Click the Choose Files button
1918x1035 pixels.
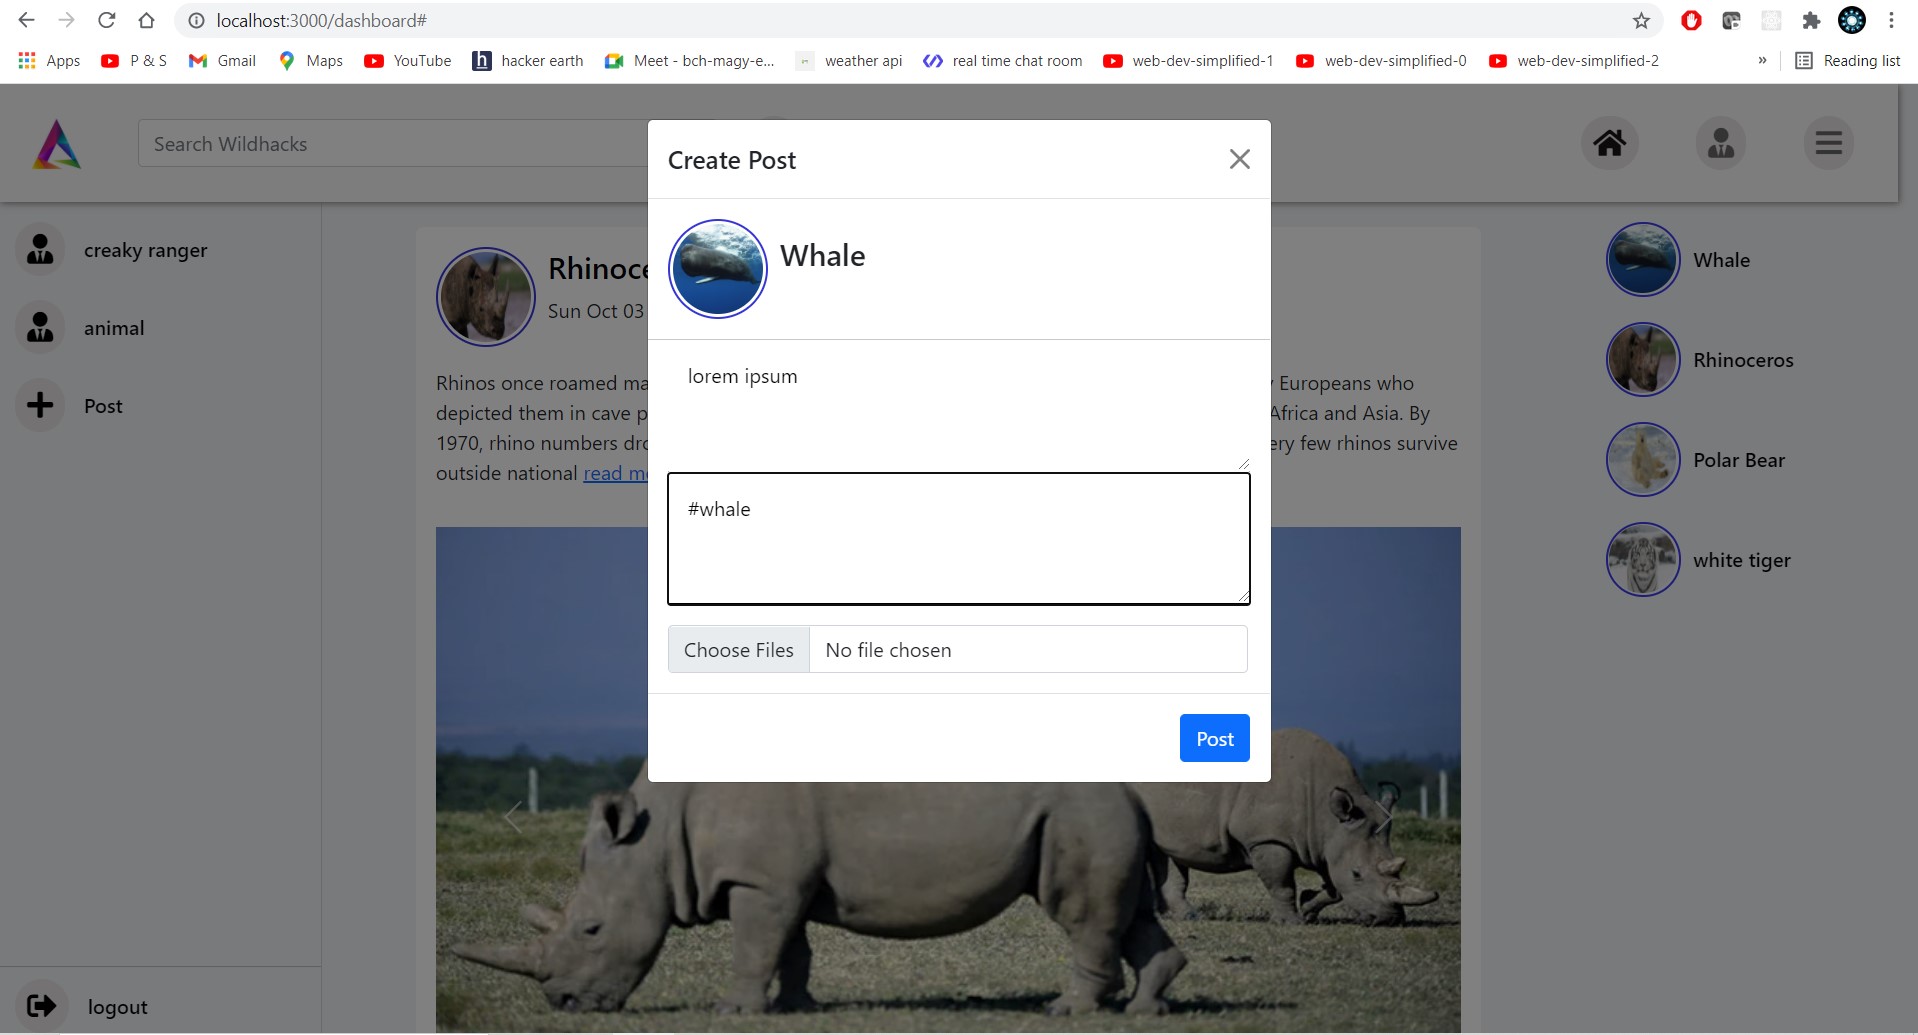click(x=738, y=650)
